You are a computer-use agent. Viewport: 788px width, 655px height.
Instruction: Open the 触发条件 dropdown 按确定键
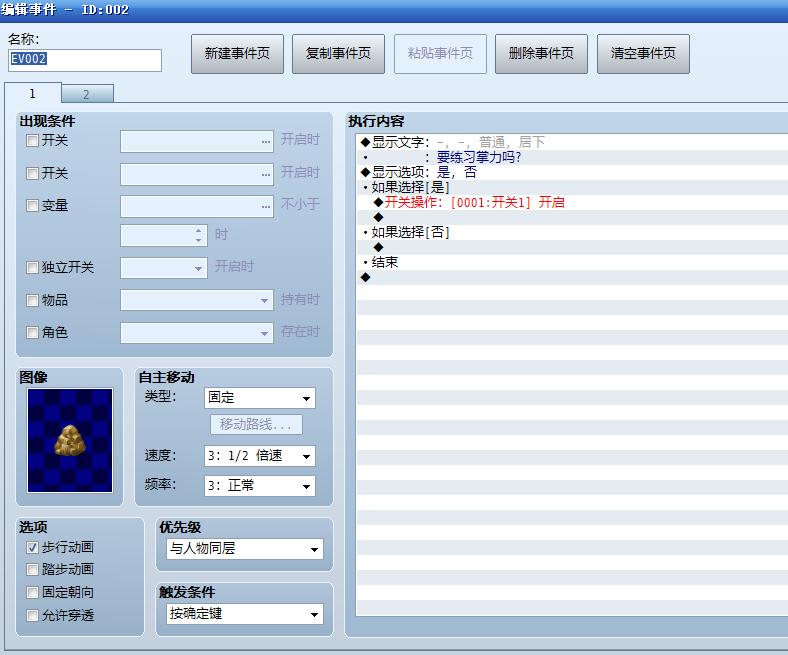245,614
